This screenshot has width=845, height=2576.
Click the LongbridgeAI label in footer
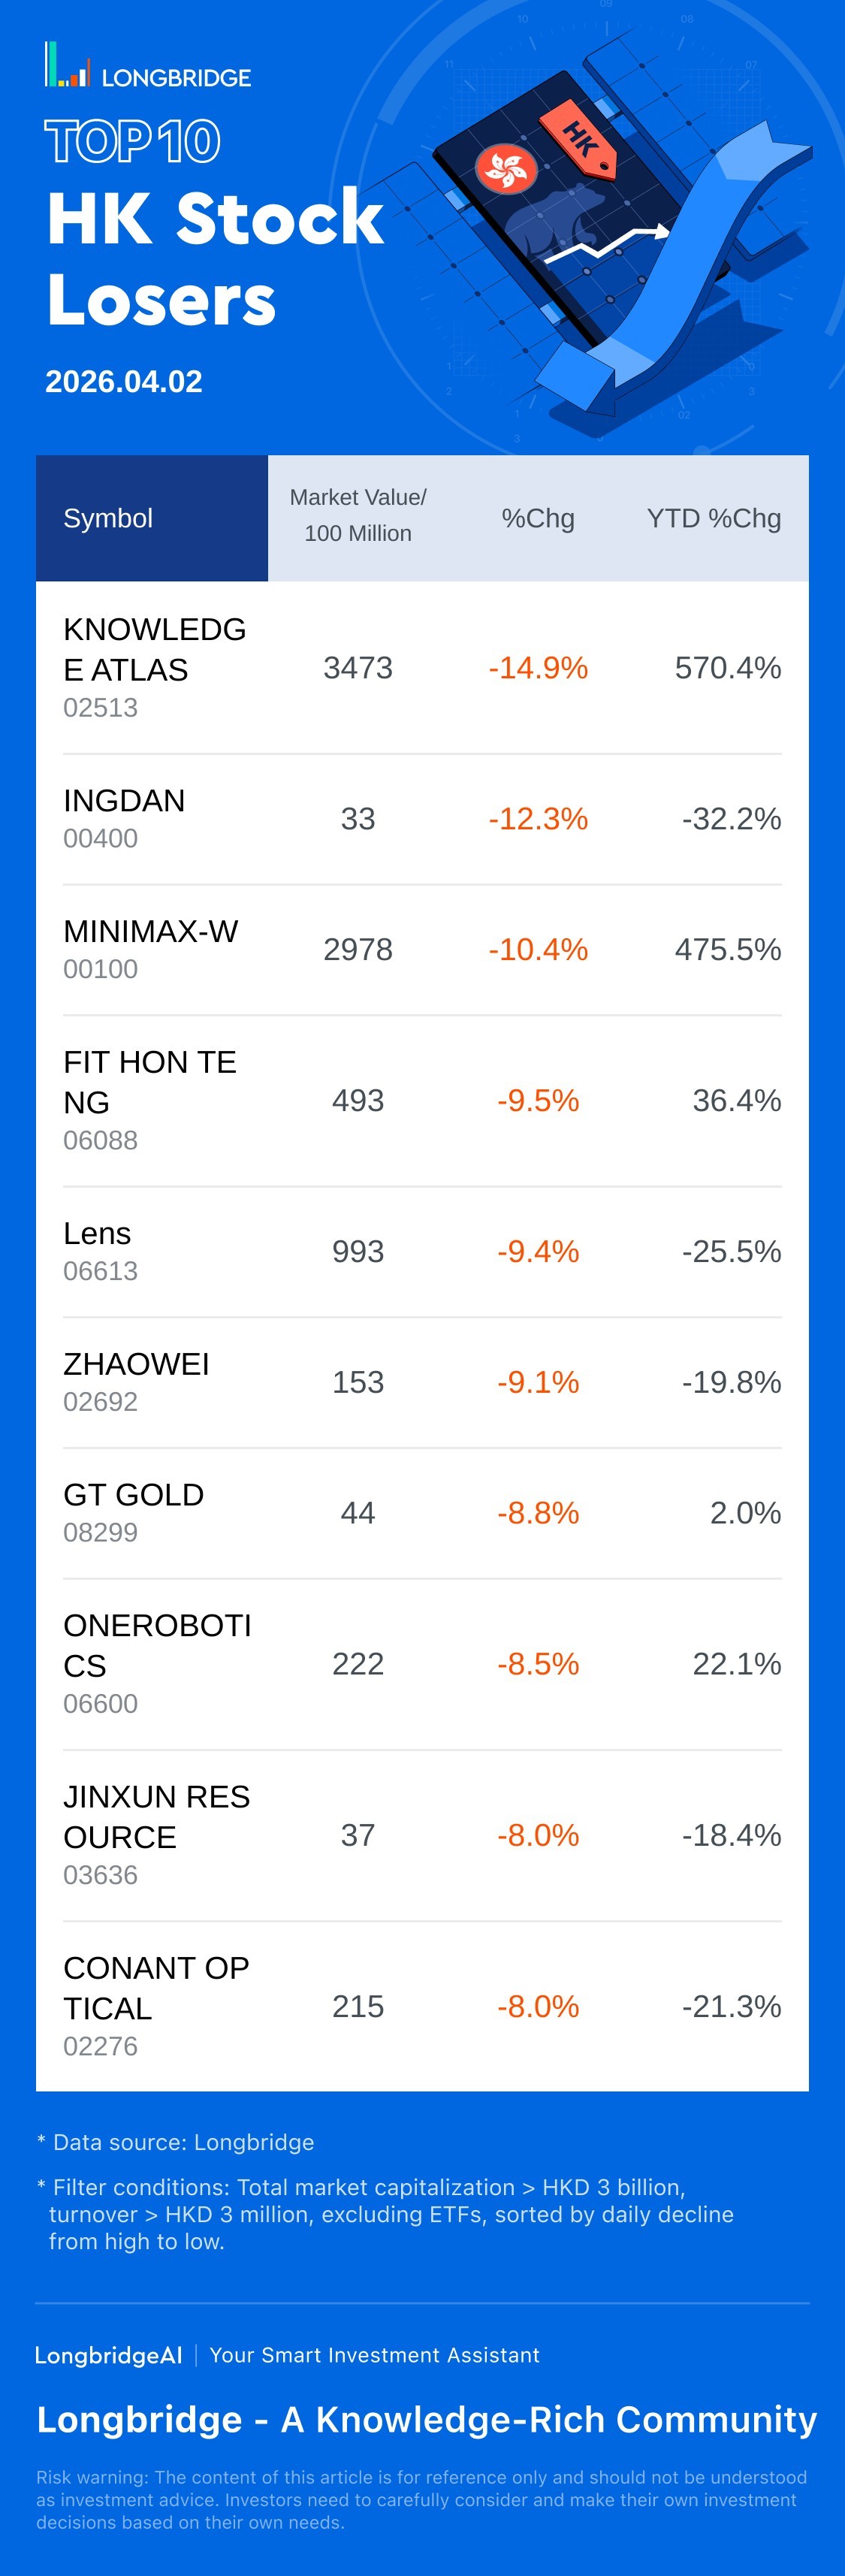pos(109,2355)
